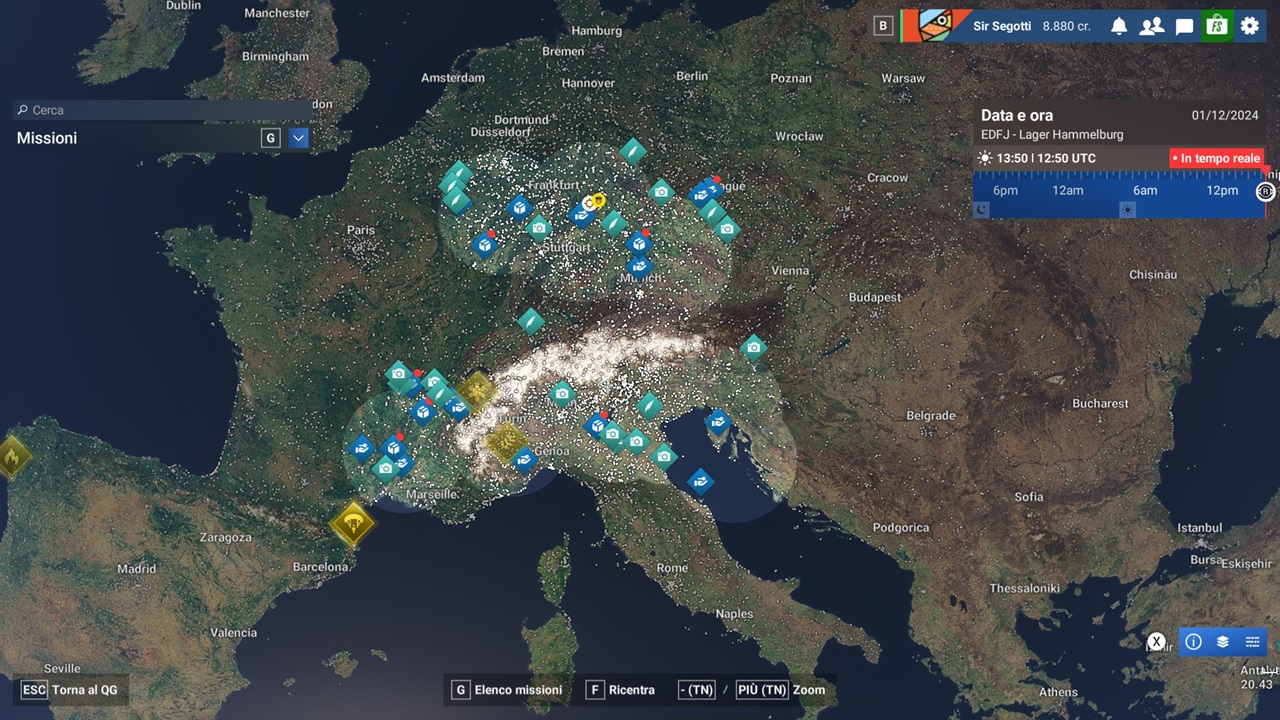The height and width of the screenshot is (720, 1280).
Task: Open the map layers icon
Action: click(x=1222, y=642)
